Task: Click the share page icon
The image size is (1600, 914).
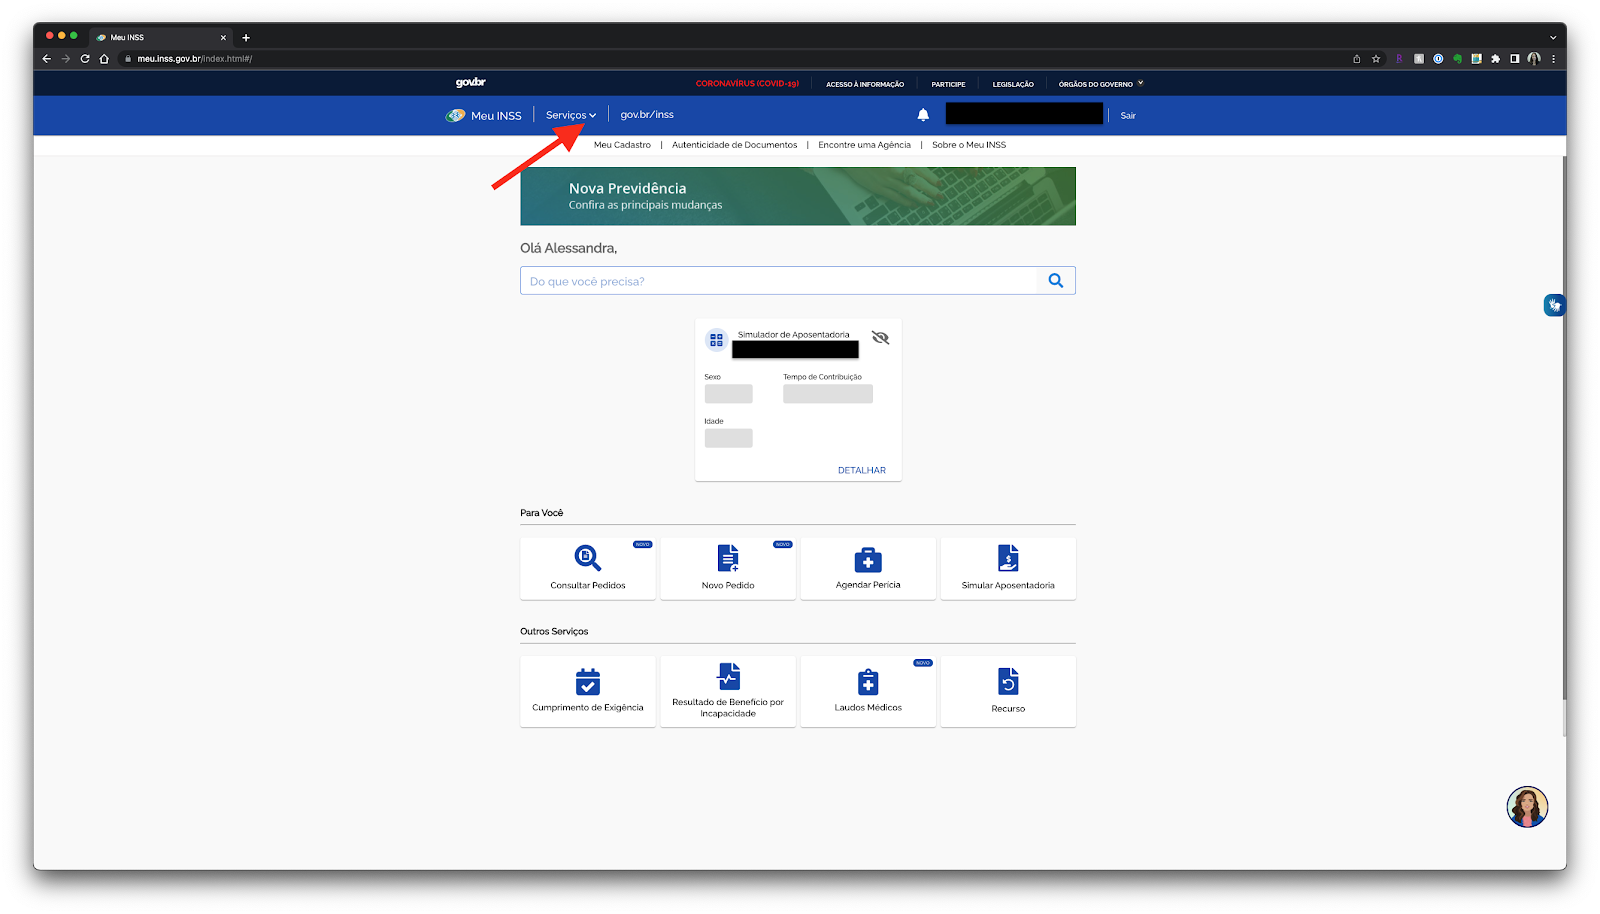Action: tap(1356, 59)
